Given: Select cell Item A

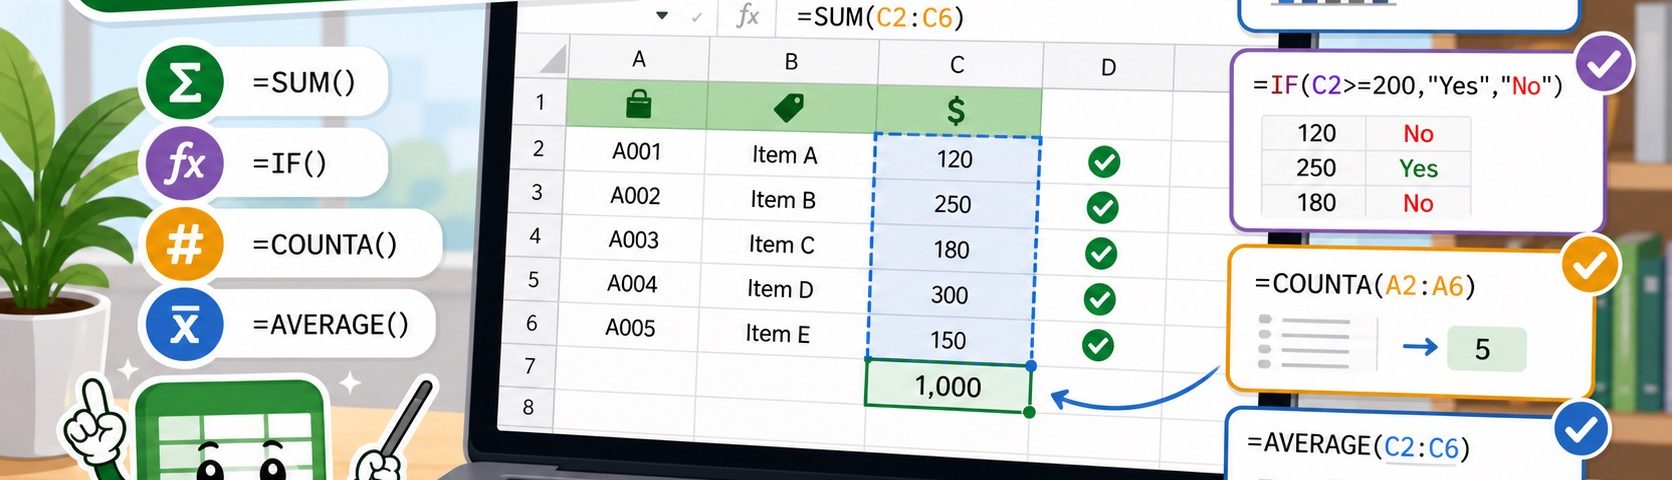Looking at the screenshot, I should point(785,155).
